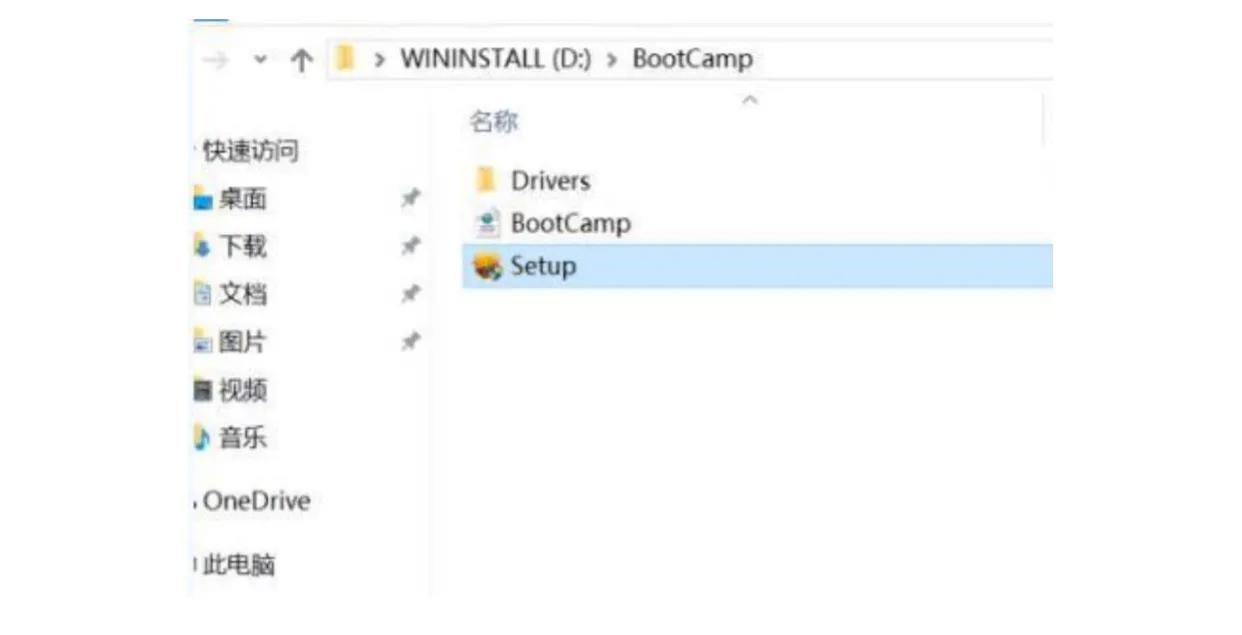The image size is (1242, 635).
Task: Select the Setup file name
Action: pyautogui.click(x=543, y=267)
